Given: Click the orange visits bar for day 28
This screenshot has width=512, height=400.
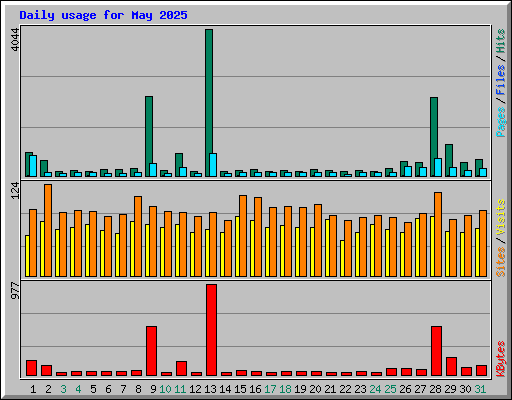Looking at the screenshot, I should [x=438, y=234].
